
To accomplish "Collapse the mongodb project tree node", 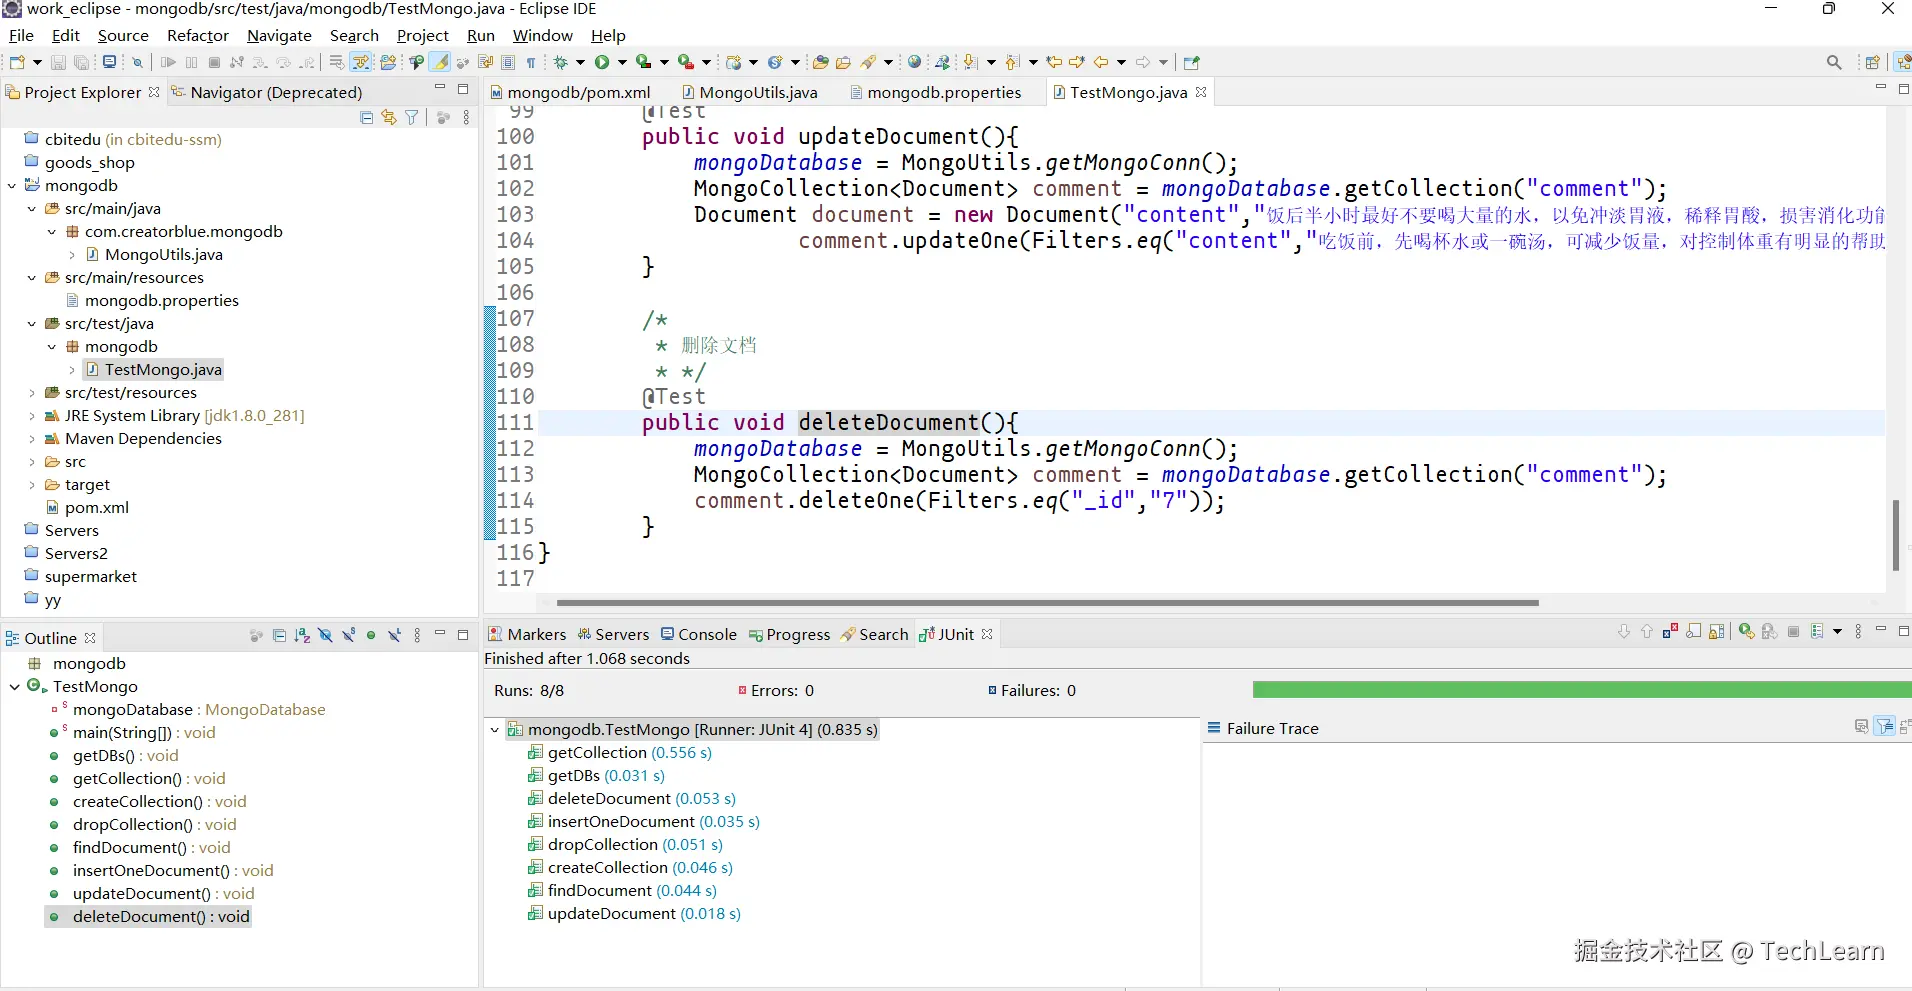I will (x=12, y=186).
